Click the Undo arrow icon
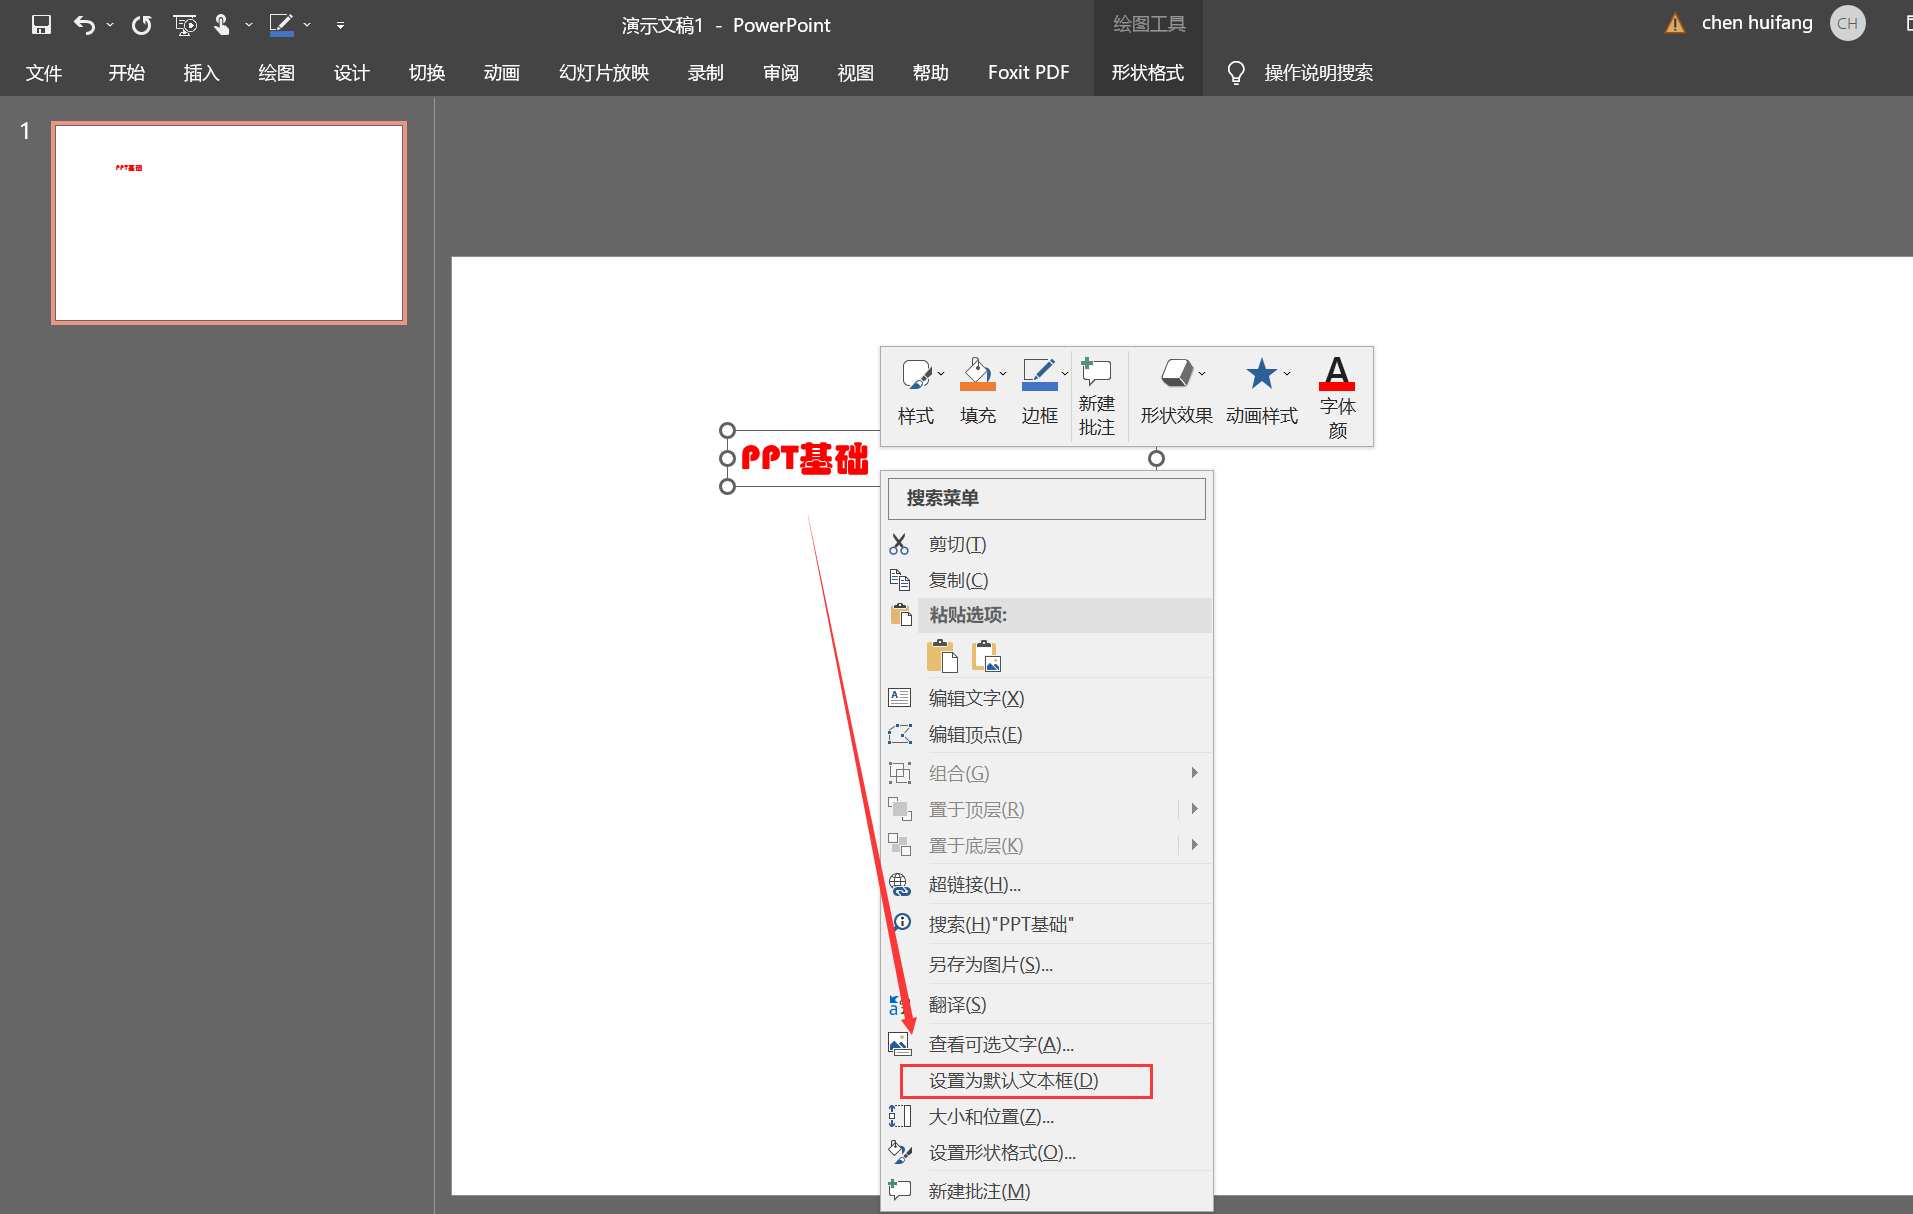The image size is (1913, 1214). [85, 25]
